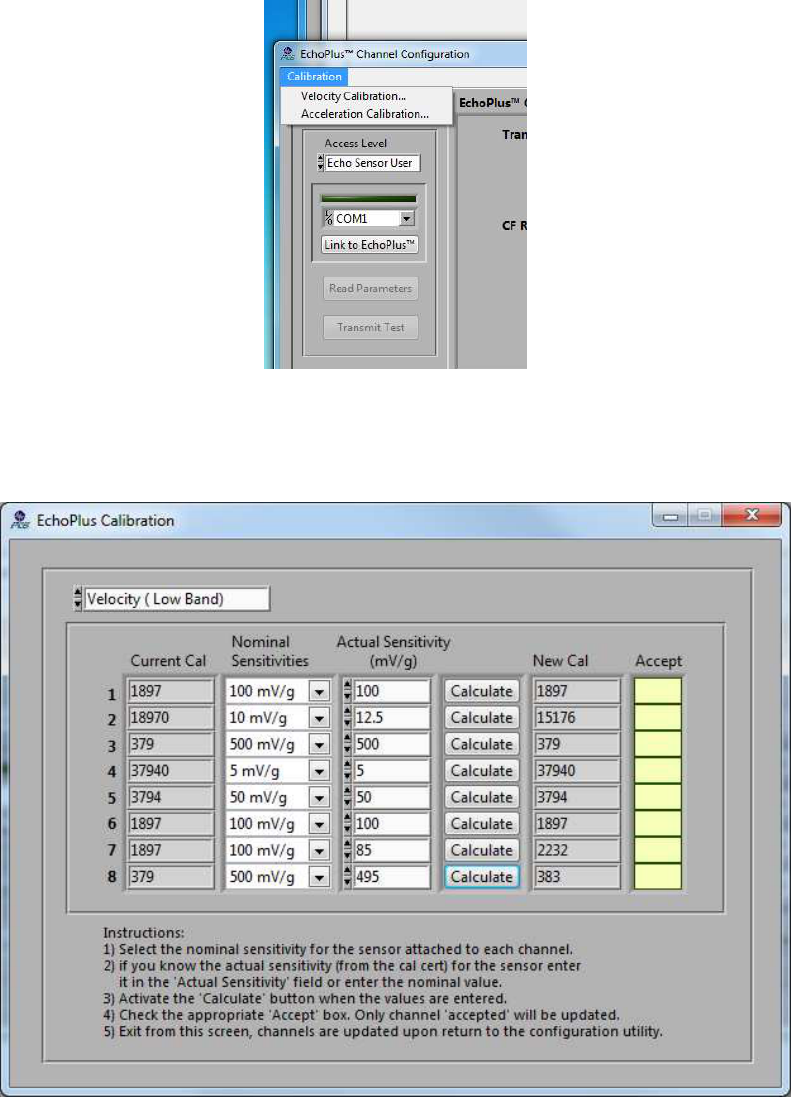Open channel 3 nominal sensitivity dropdown

320,745
